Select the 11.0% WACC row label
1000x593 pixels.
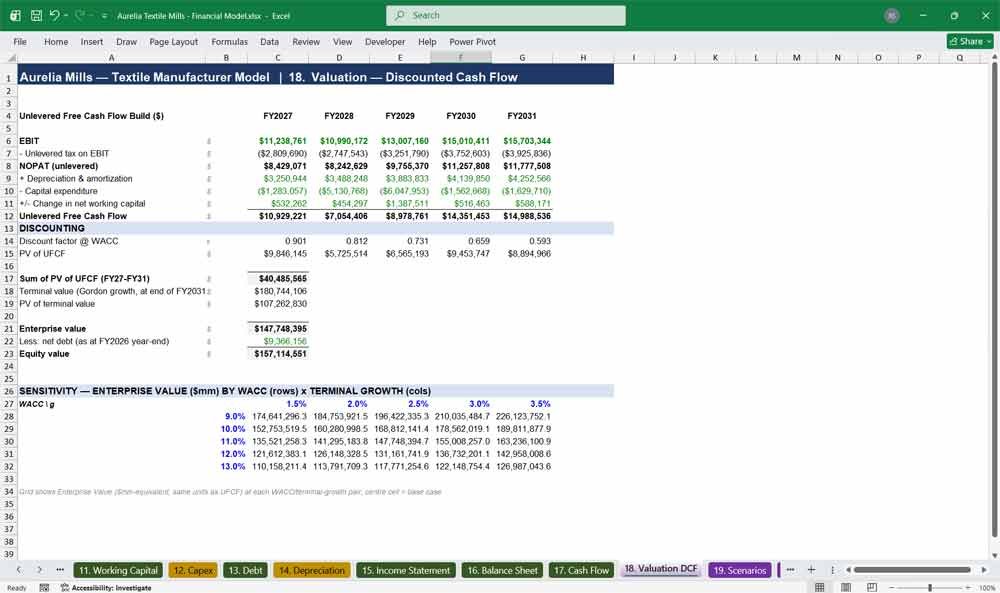click(226, 441)
